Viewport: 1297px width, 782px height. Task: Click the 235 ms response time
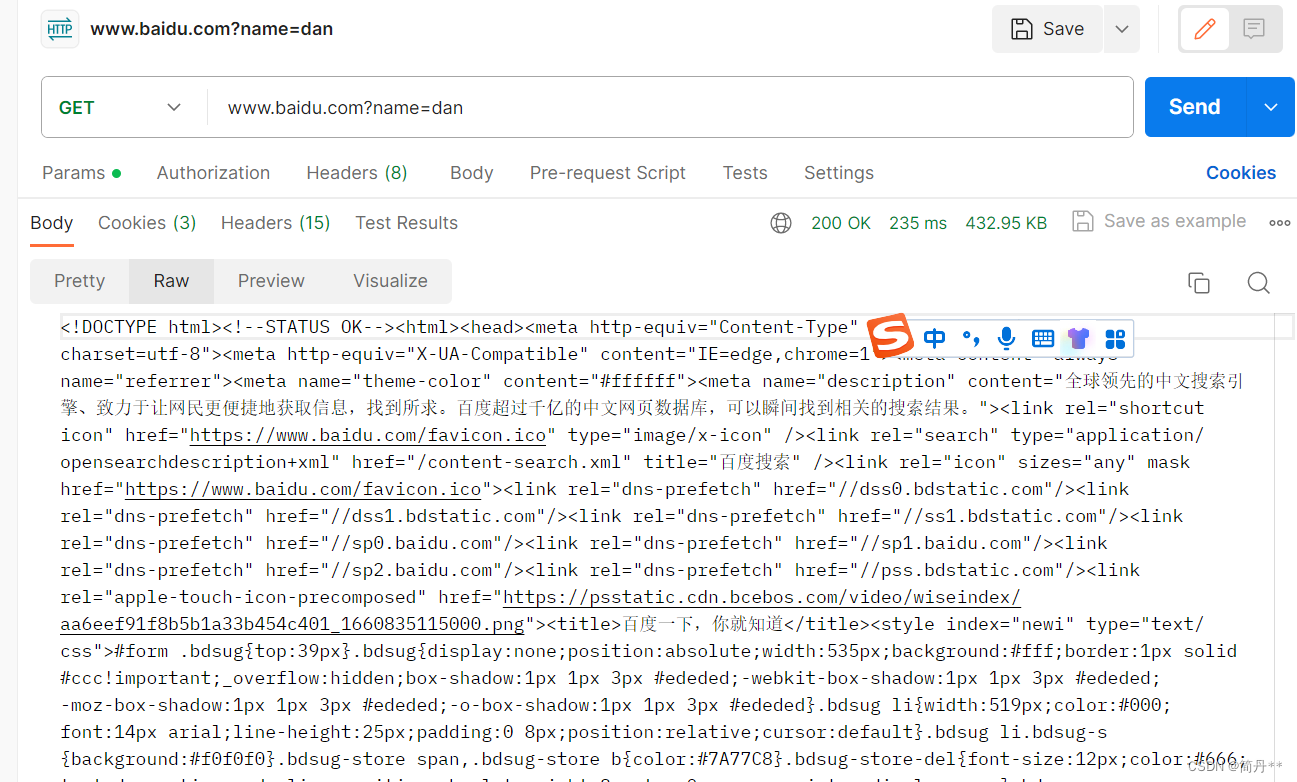pyautogui.click(x=918, y=223)
